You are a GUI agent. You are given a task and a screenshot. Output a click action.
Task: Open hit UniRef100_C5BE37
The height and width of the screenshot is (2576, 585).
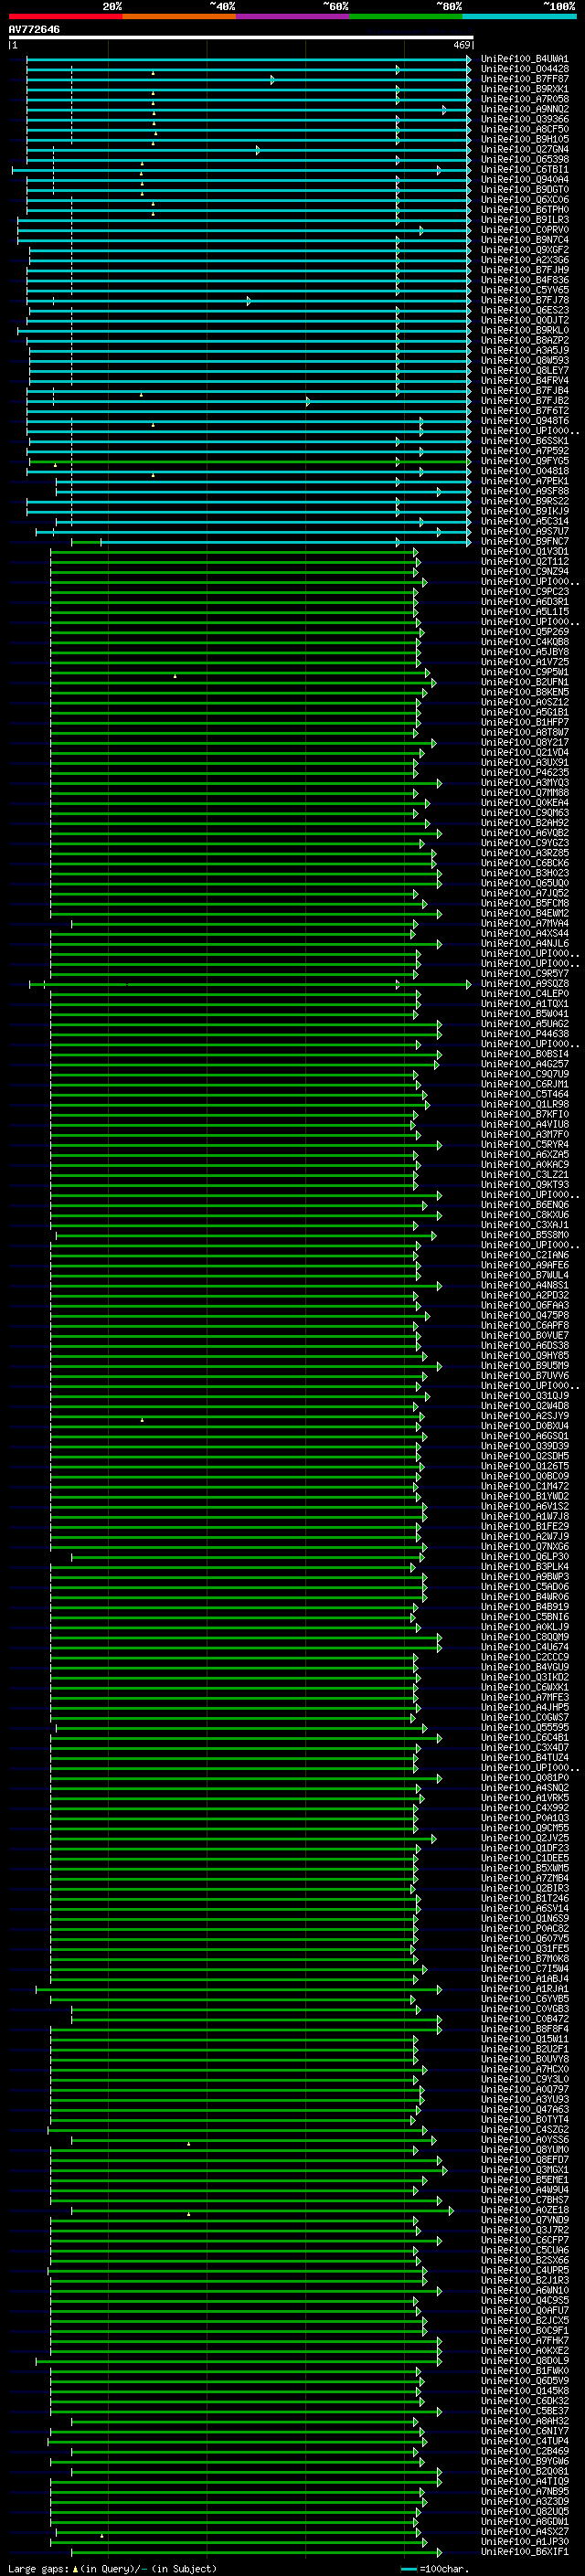point(525,2411)
